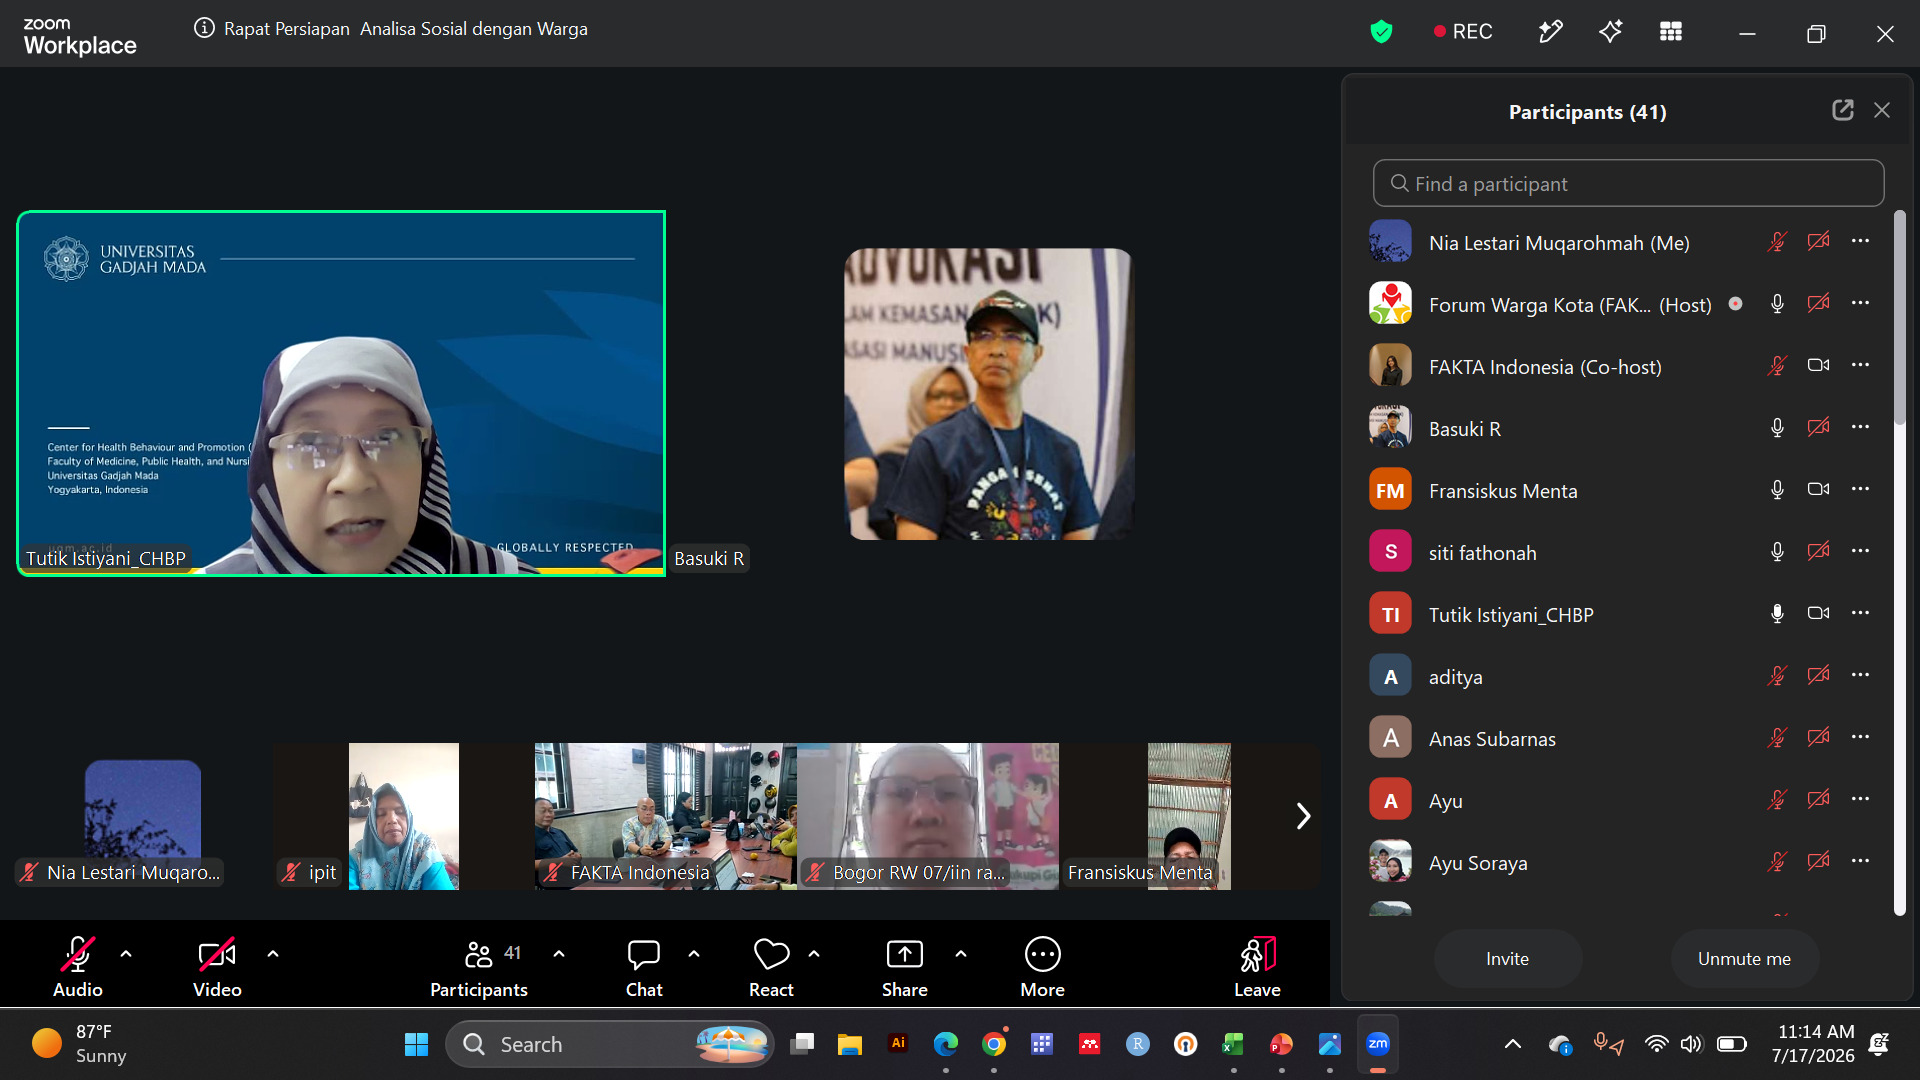Expand the Audio options arrow

(x=126, y=954)
